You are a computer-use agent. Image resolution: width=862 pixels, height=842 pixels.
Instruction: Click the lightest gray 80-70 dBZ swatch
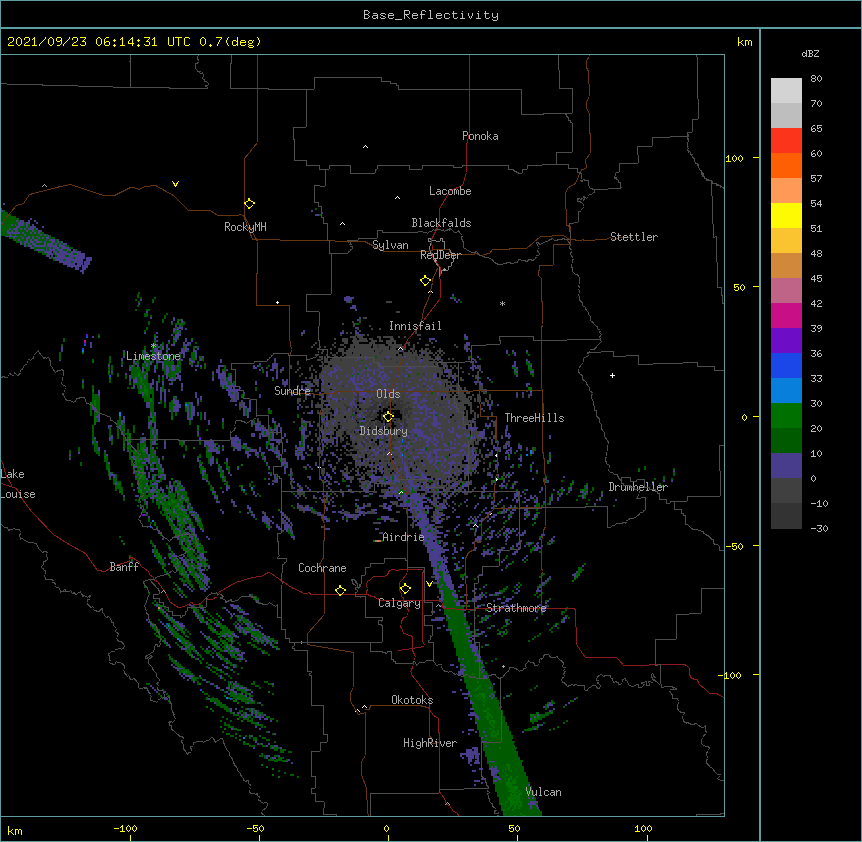pos(786,90)
